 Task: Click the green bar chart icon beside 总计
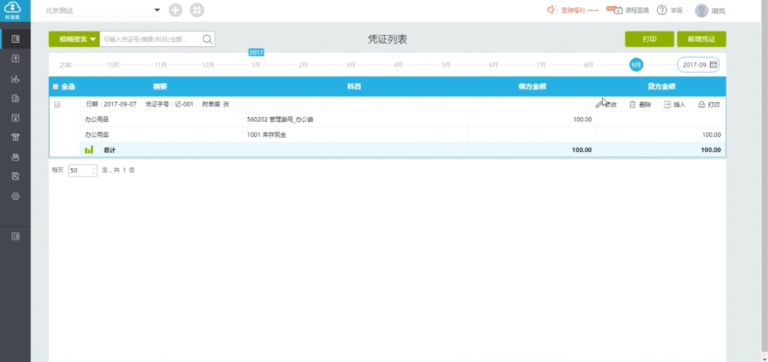point(89,150)
